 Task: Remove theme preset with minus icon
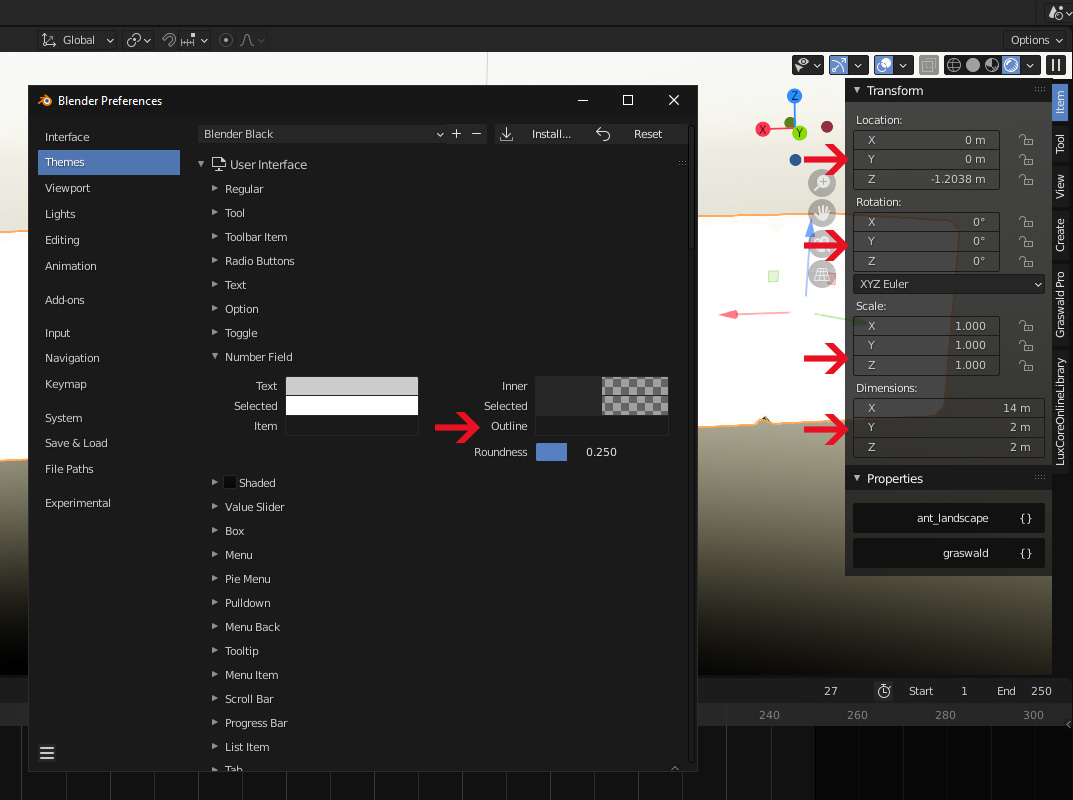[x=476, y=134]
